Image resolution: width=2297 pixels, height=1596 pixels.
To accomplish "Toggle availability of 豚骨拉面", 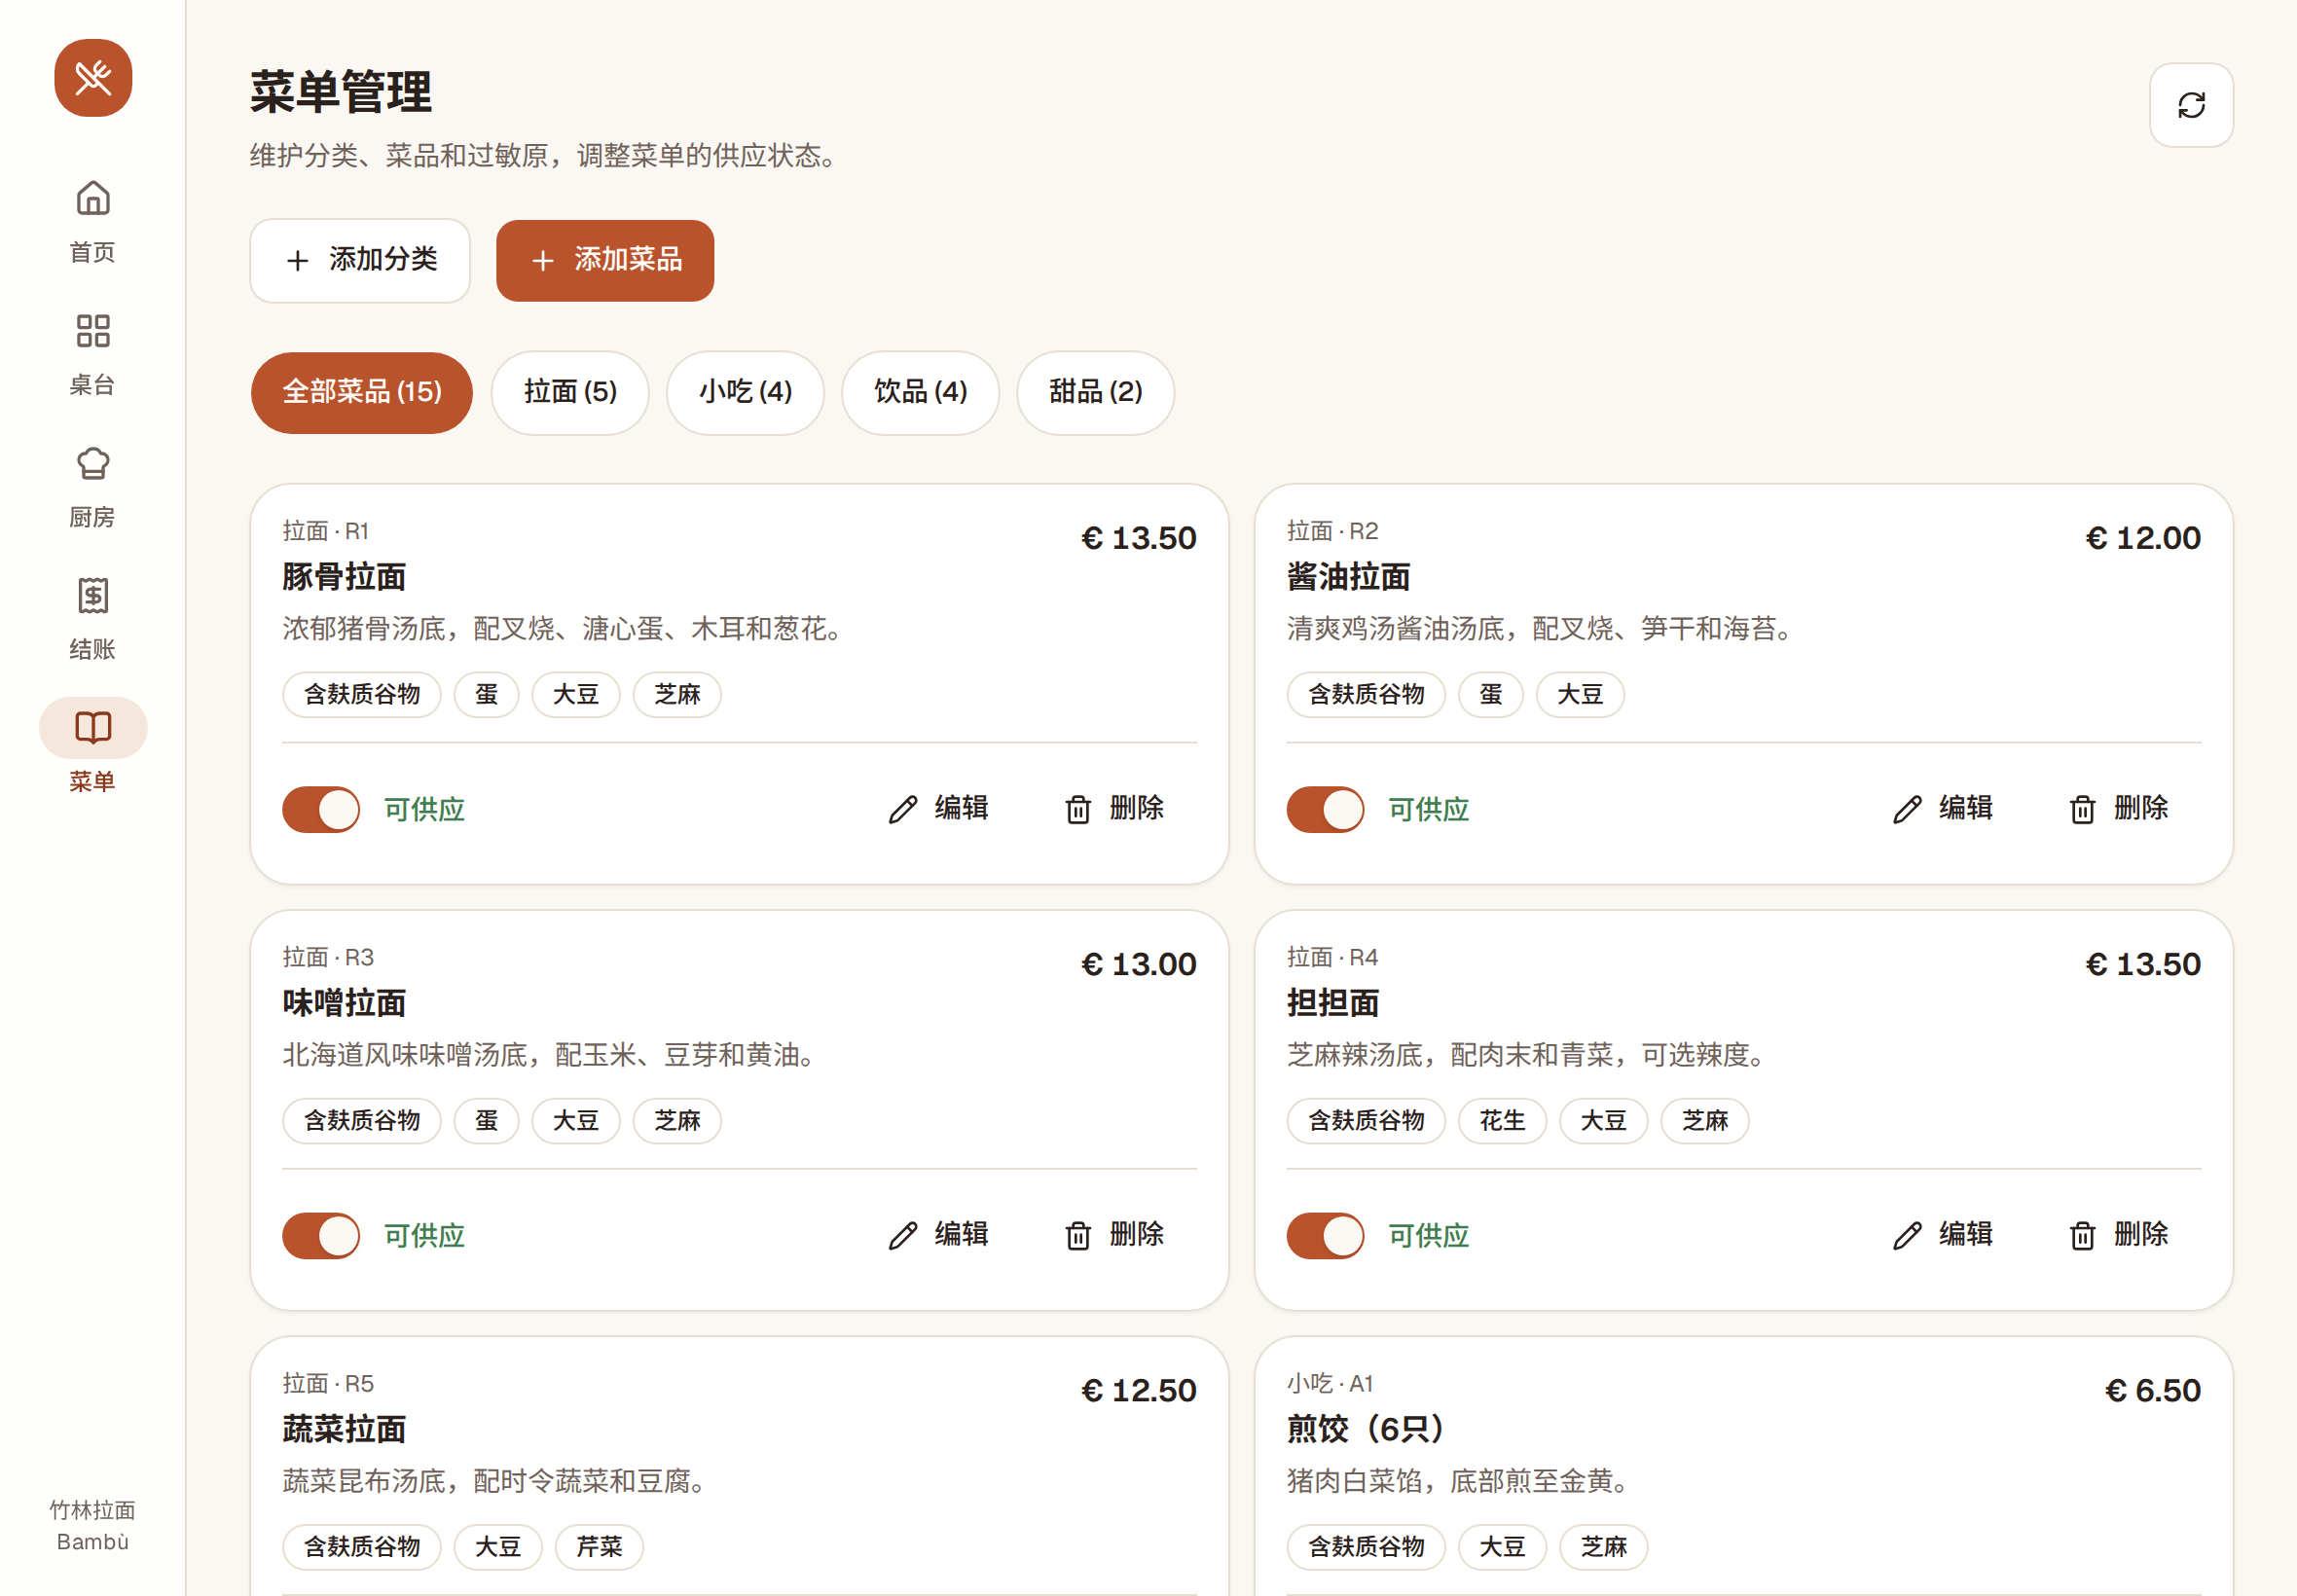I will [x=321, y=809].
